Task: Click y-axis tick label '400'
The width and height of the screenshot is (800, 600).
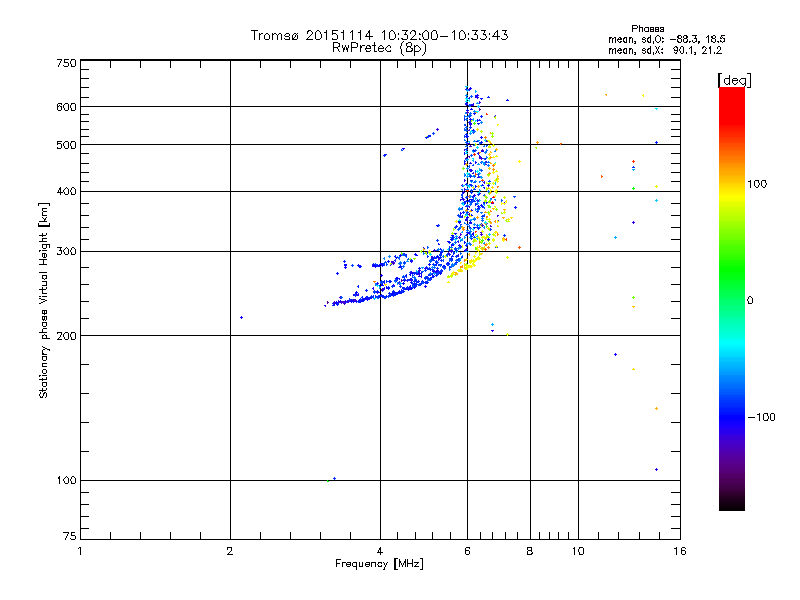Action: tap(67, 191)
